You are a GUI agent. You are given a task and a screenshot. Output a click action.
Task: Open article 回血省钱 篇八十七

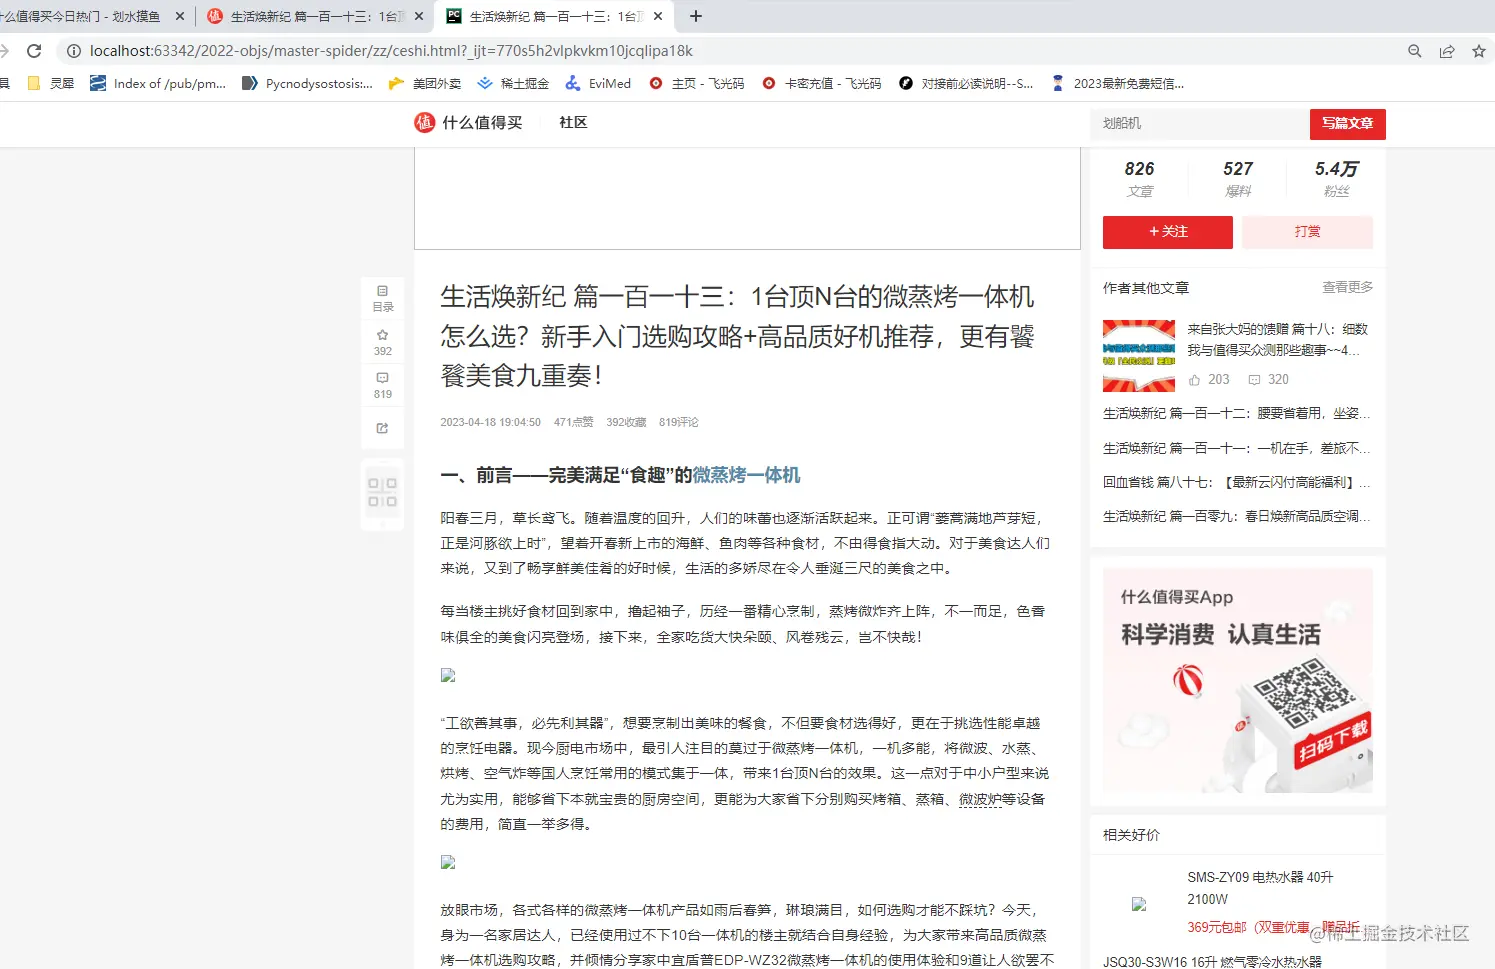pyautogui.click(x=1236, y=482)
